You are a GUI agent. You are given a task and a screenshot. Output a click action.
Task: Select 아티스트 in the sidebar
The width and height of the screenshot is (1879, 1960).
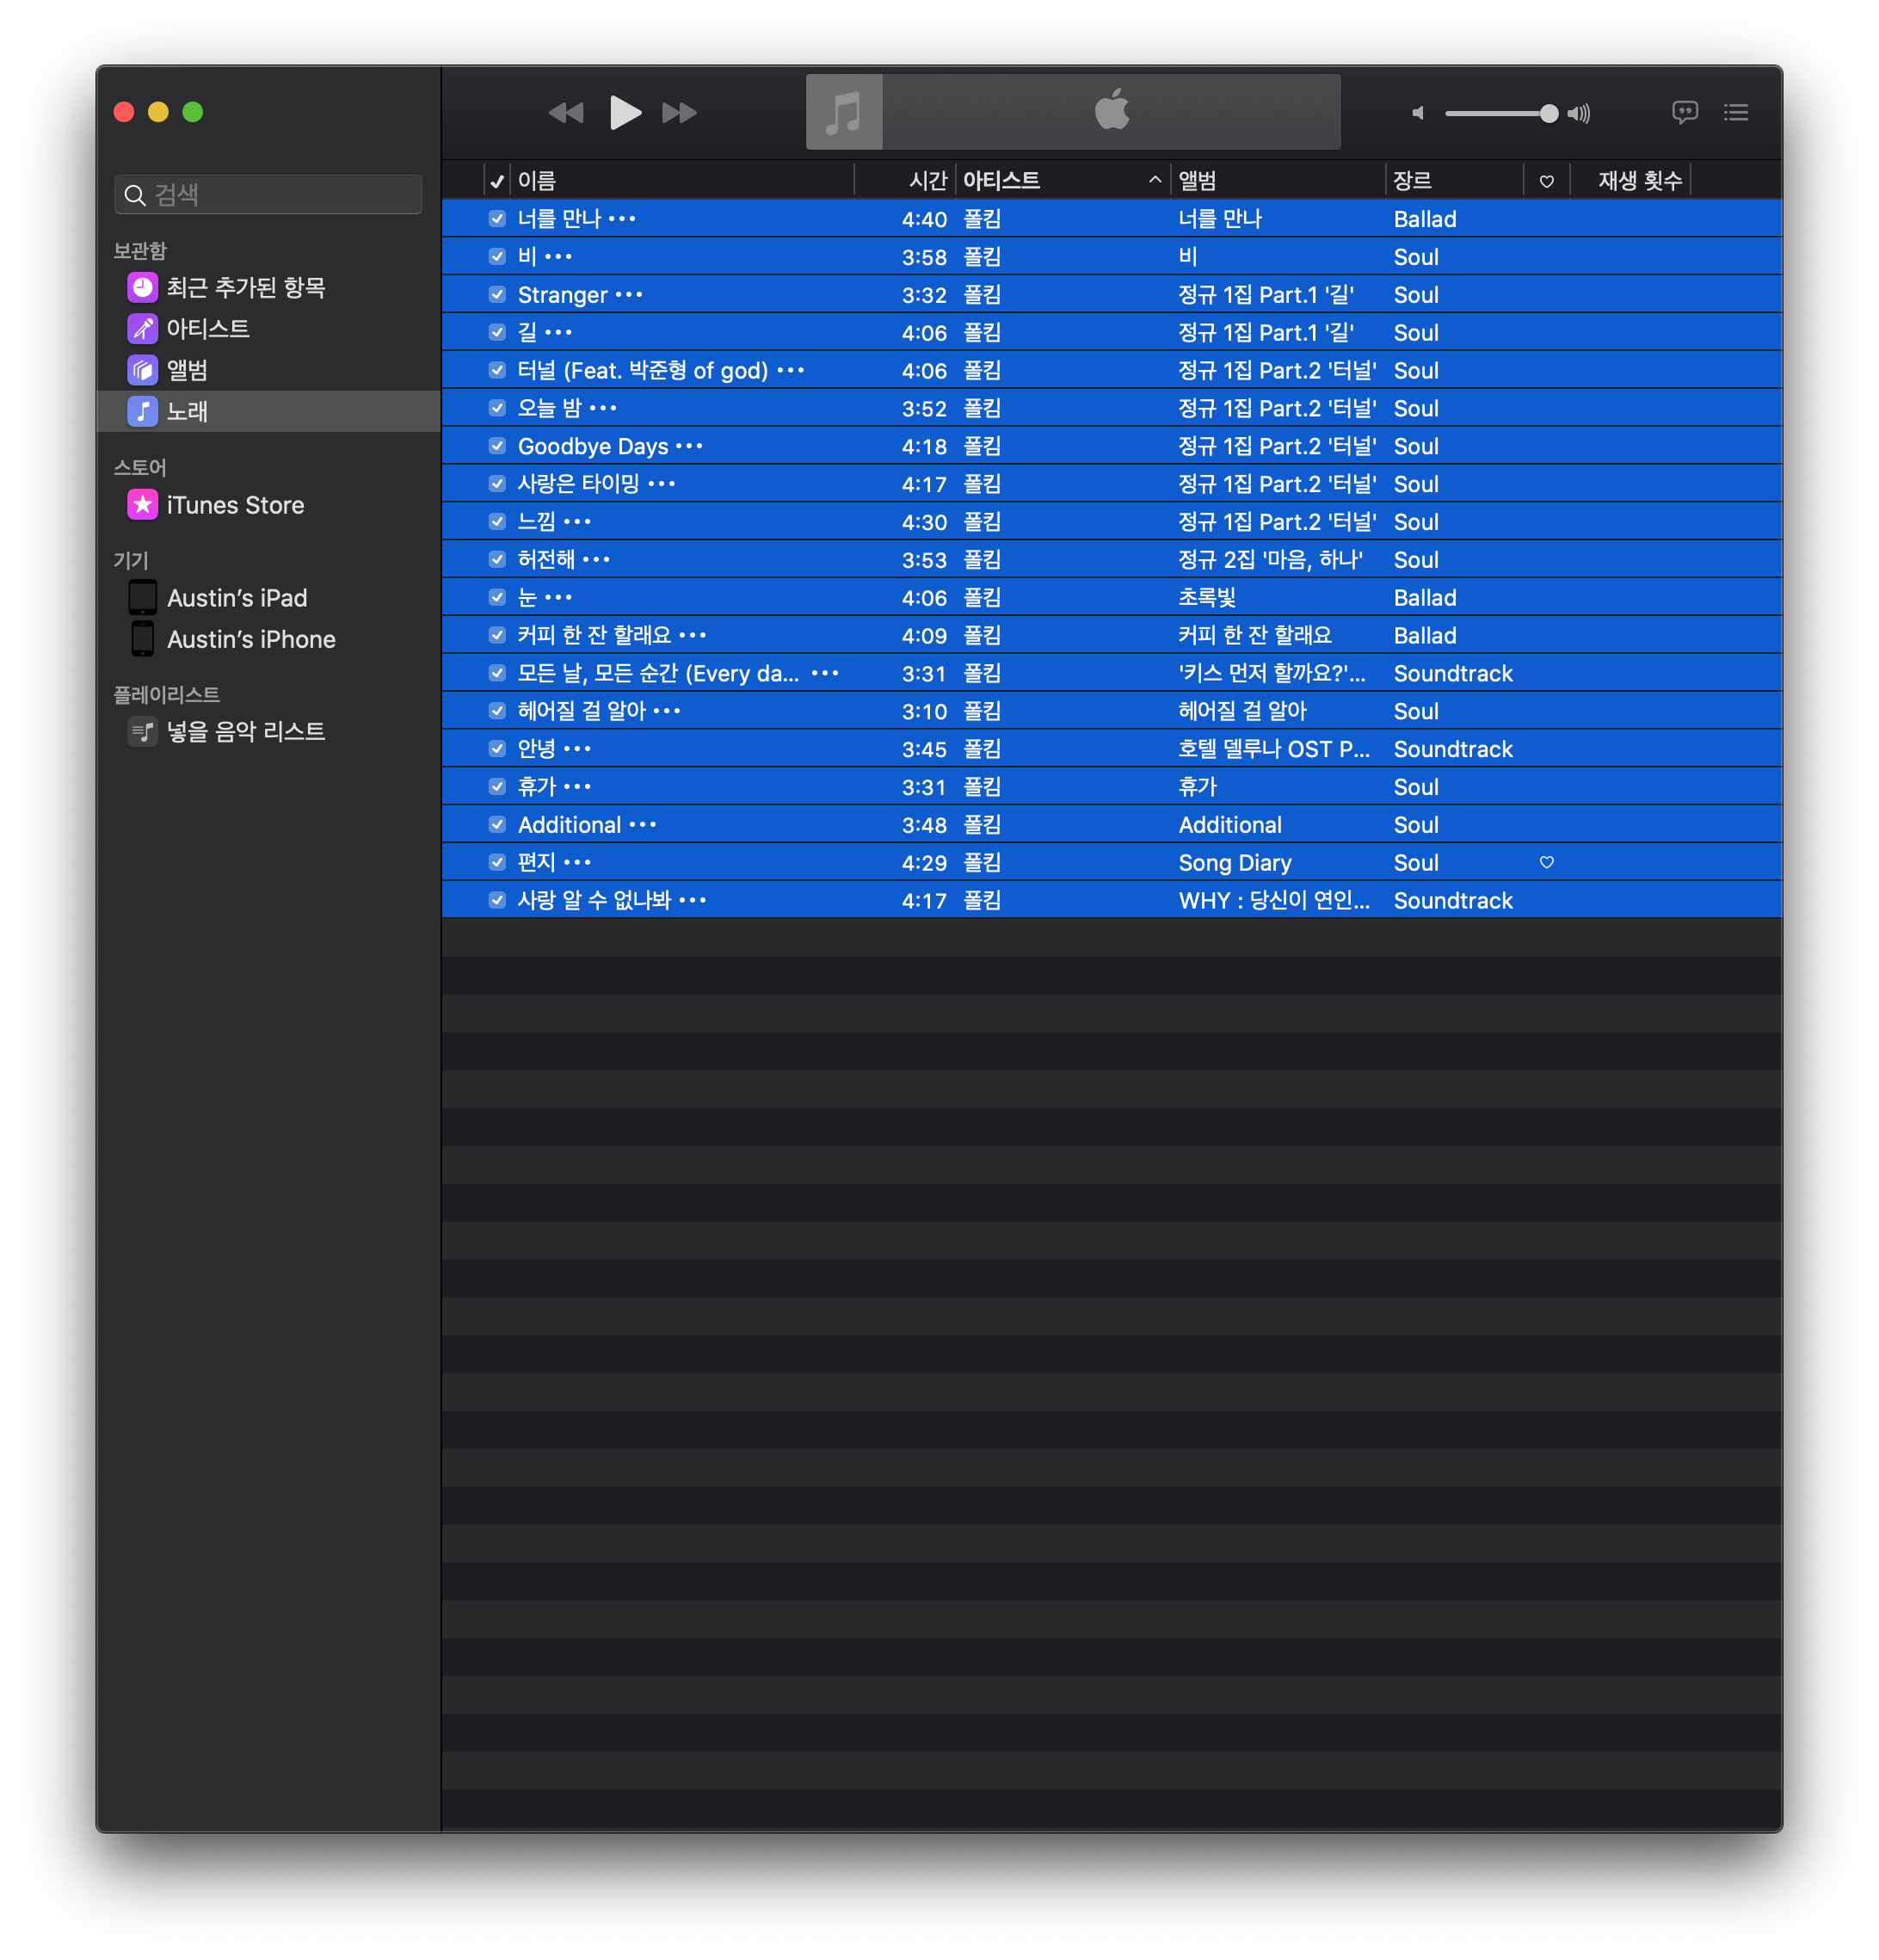[208, 329]
